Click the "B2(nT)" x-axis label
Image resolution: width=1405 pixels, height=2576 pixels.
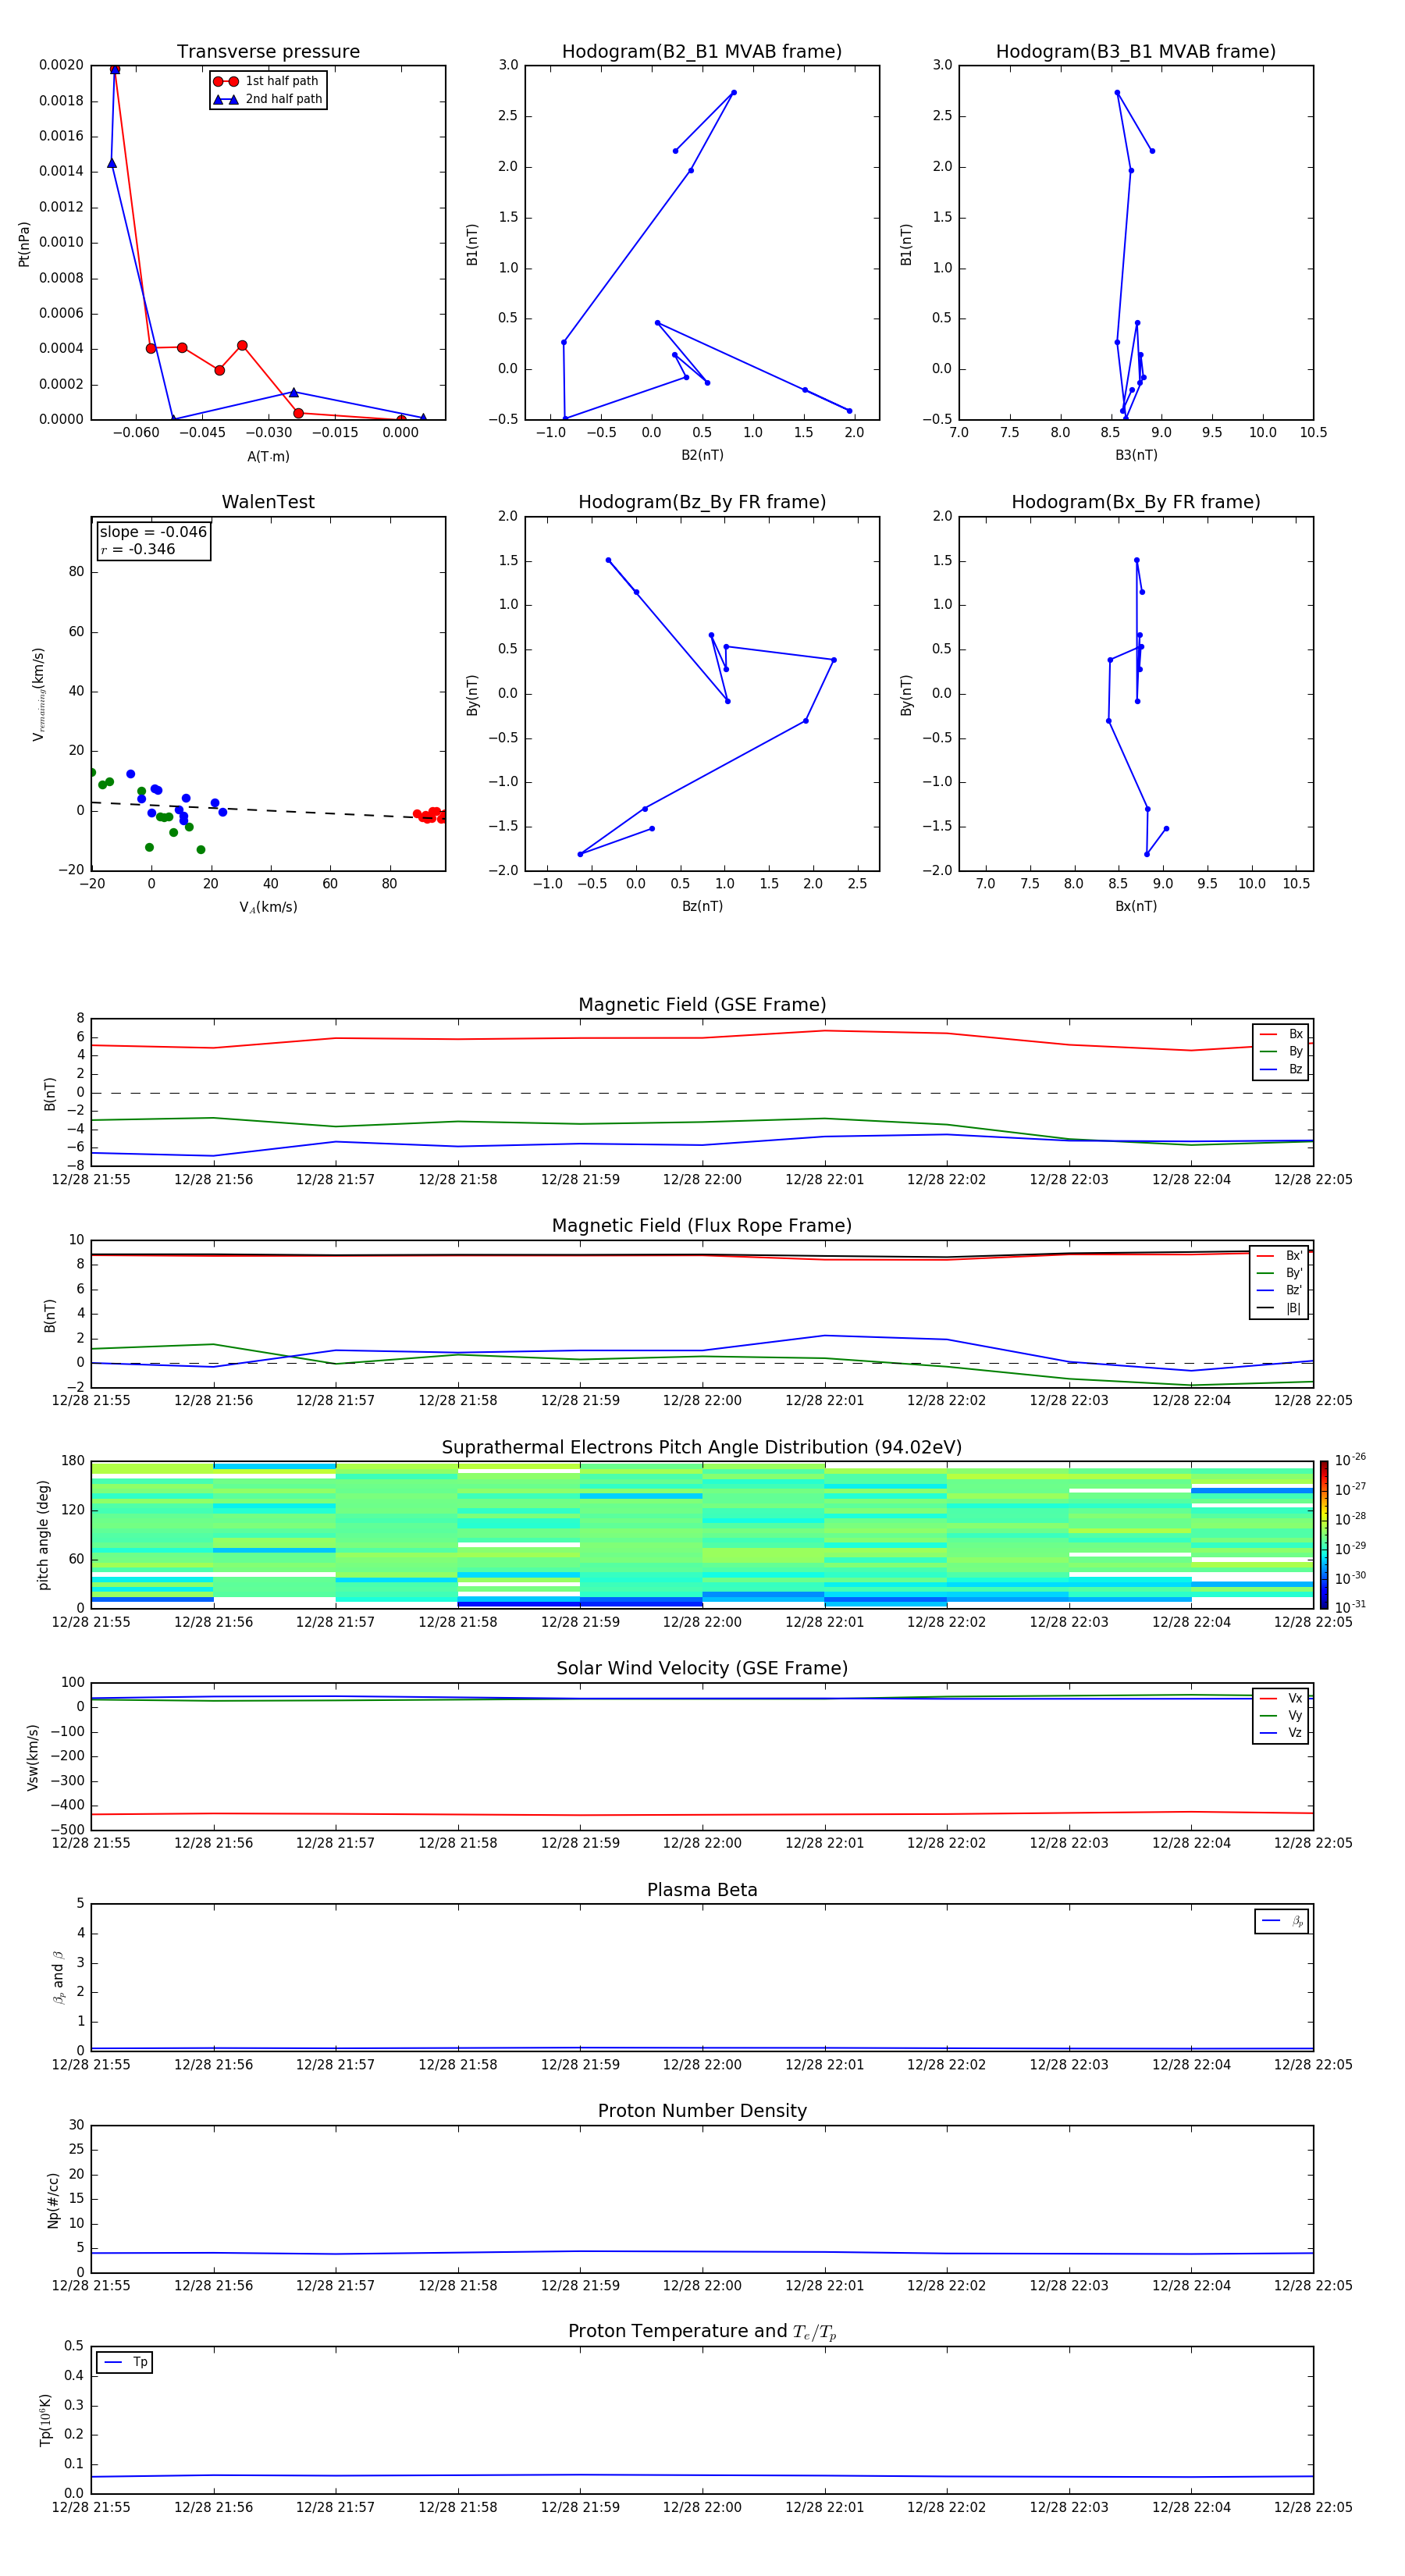pyautogui.click(x=702, y=455)
